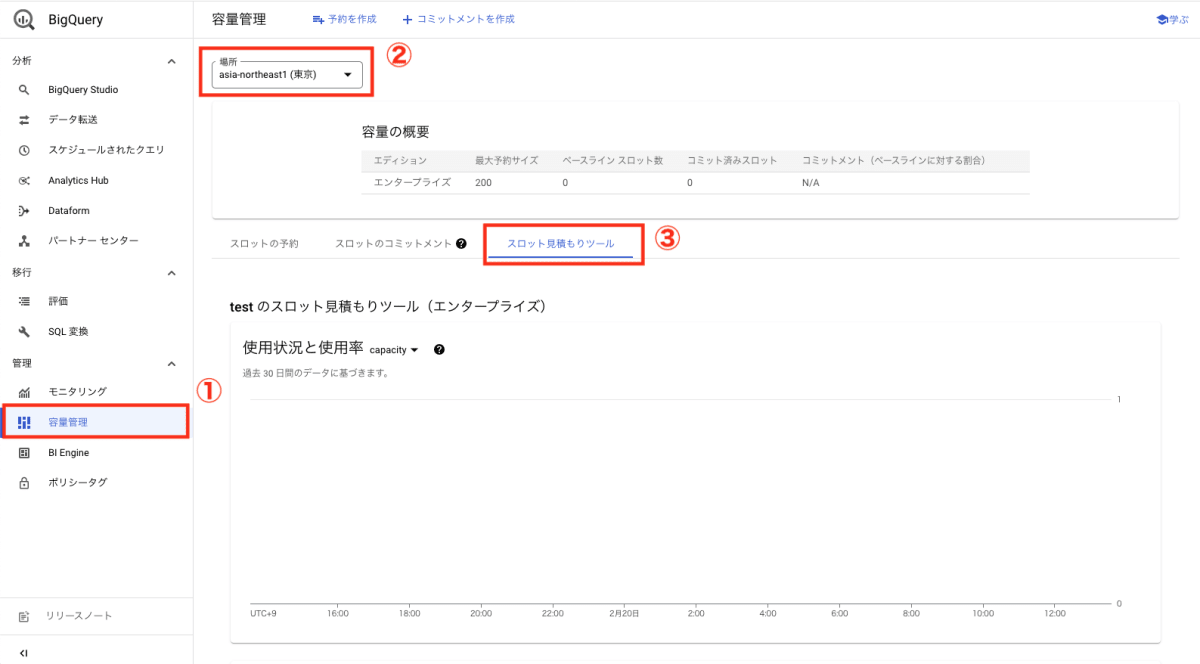Click the 最大予約サイズ value 200
Image resolution: width=1200 pixels, height=664 pixels.
coord(484,183)
